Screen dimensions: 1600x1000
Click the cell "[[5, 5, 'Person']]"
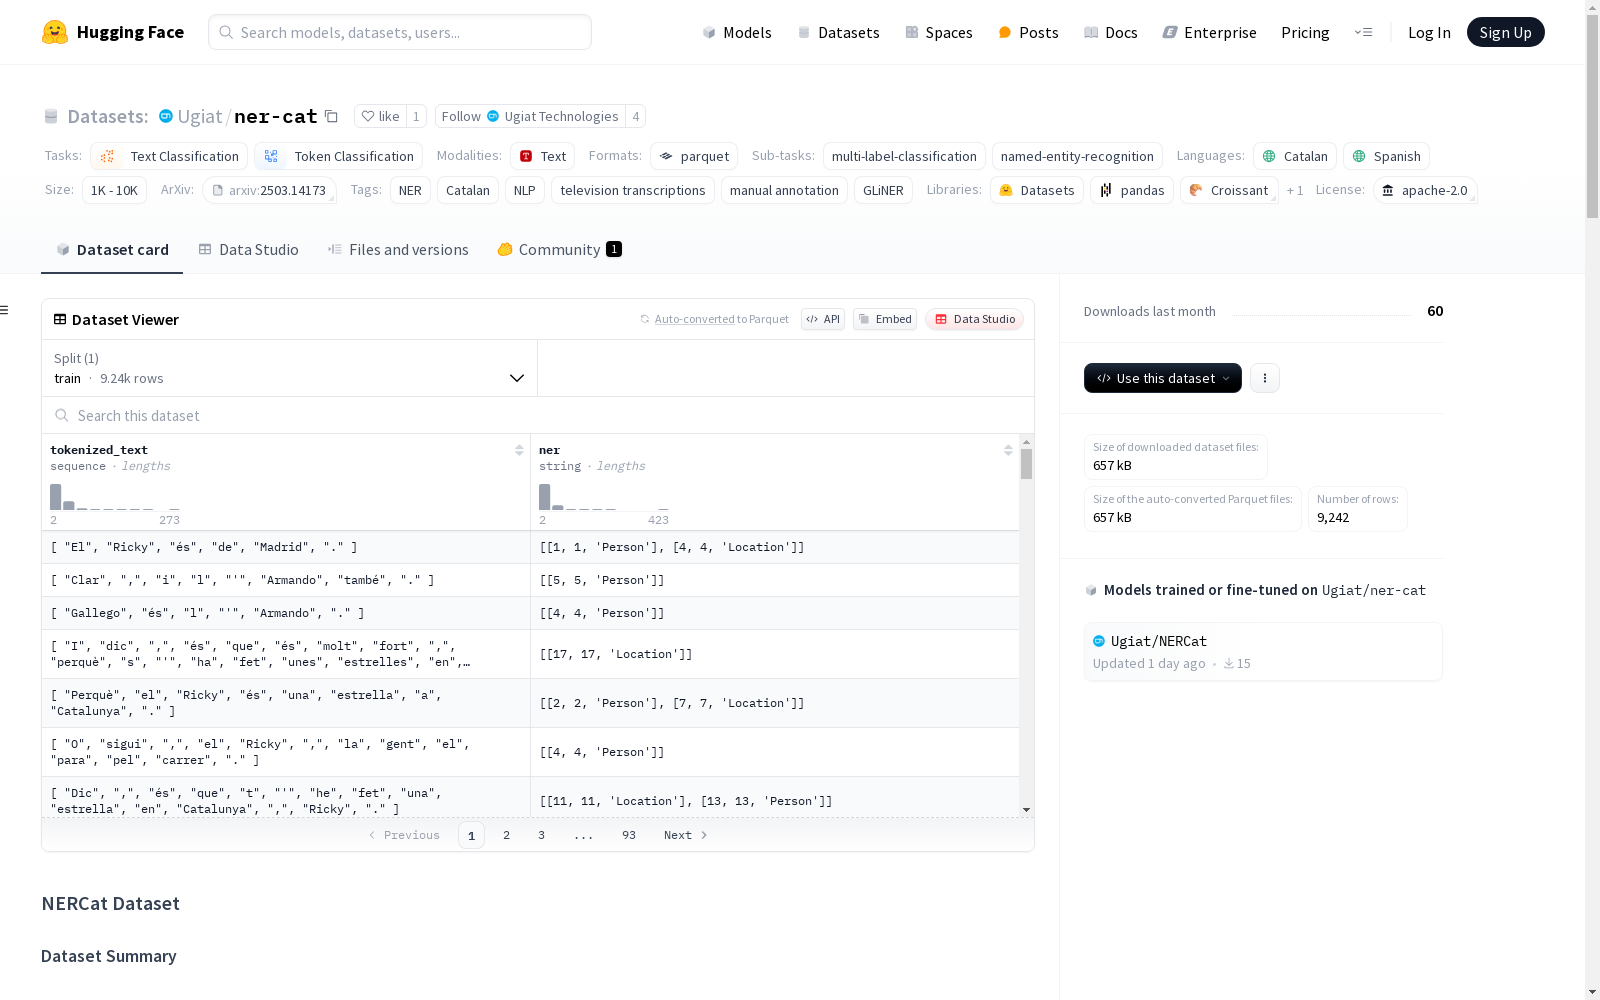click(775, 580)
